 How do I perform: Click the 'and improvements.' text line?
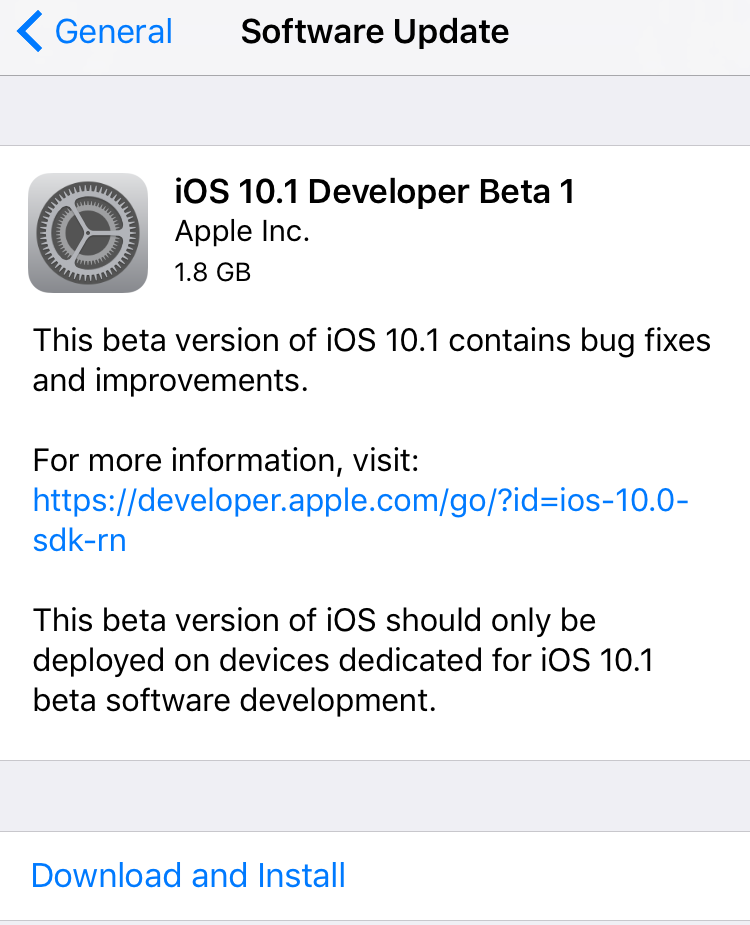click(171, 381)
